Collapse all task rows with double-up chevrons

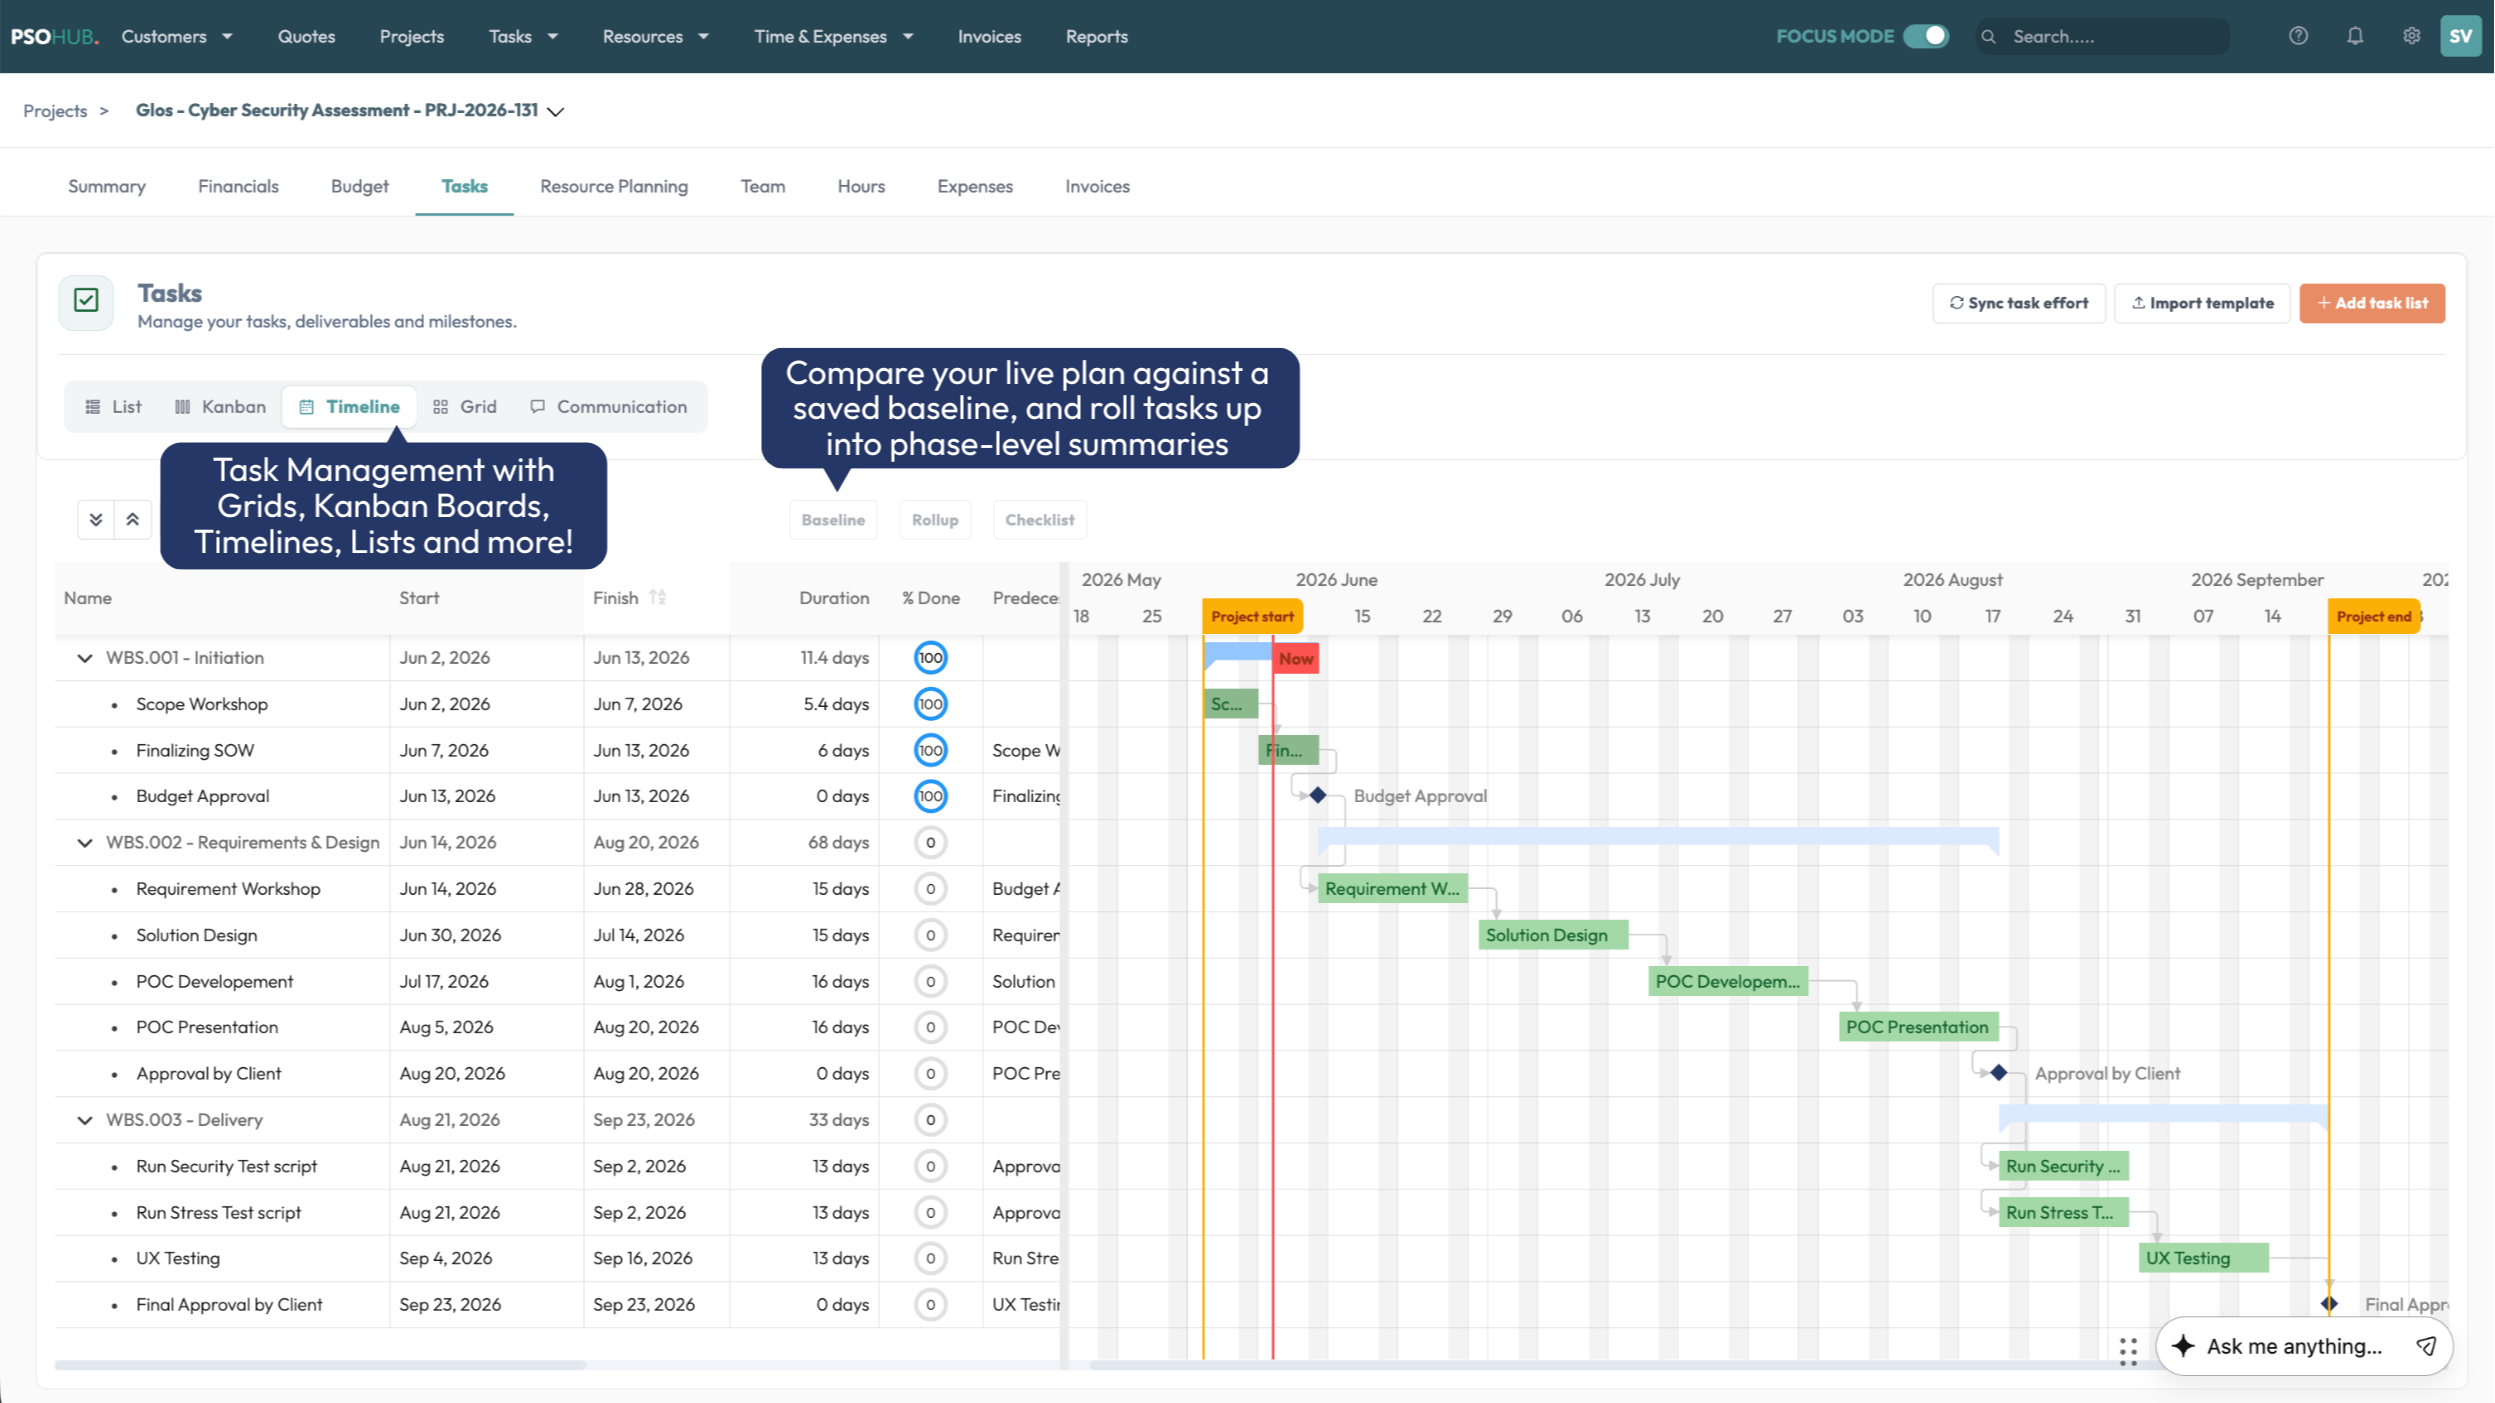[x=132, y=519]
